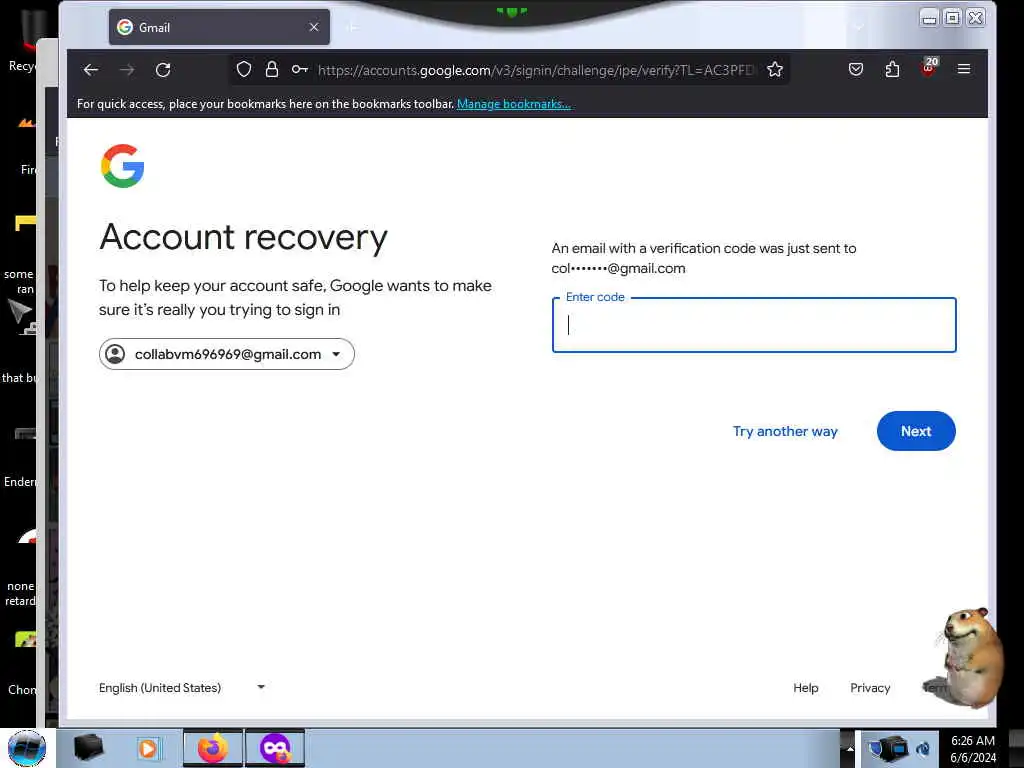Open the English (United States) language dropdown
Image resolution: width=1024 pixels, height=768 pixels.
(x=182, y=688)
